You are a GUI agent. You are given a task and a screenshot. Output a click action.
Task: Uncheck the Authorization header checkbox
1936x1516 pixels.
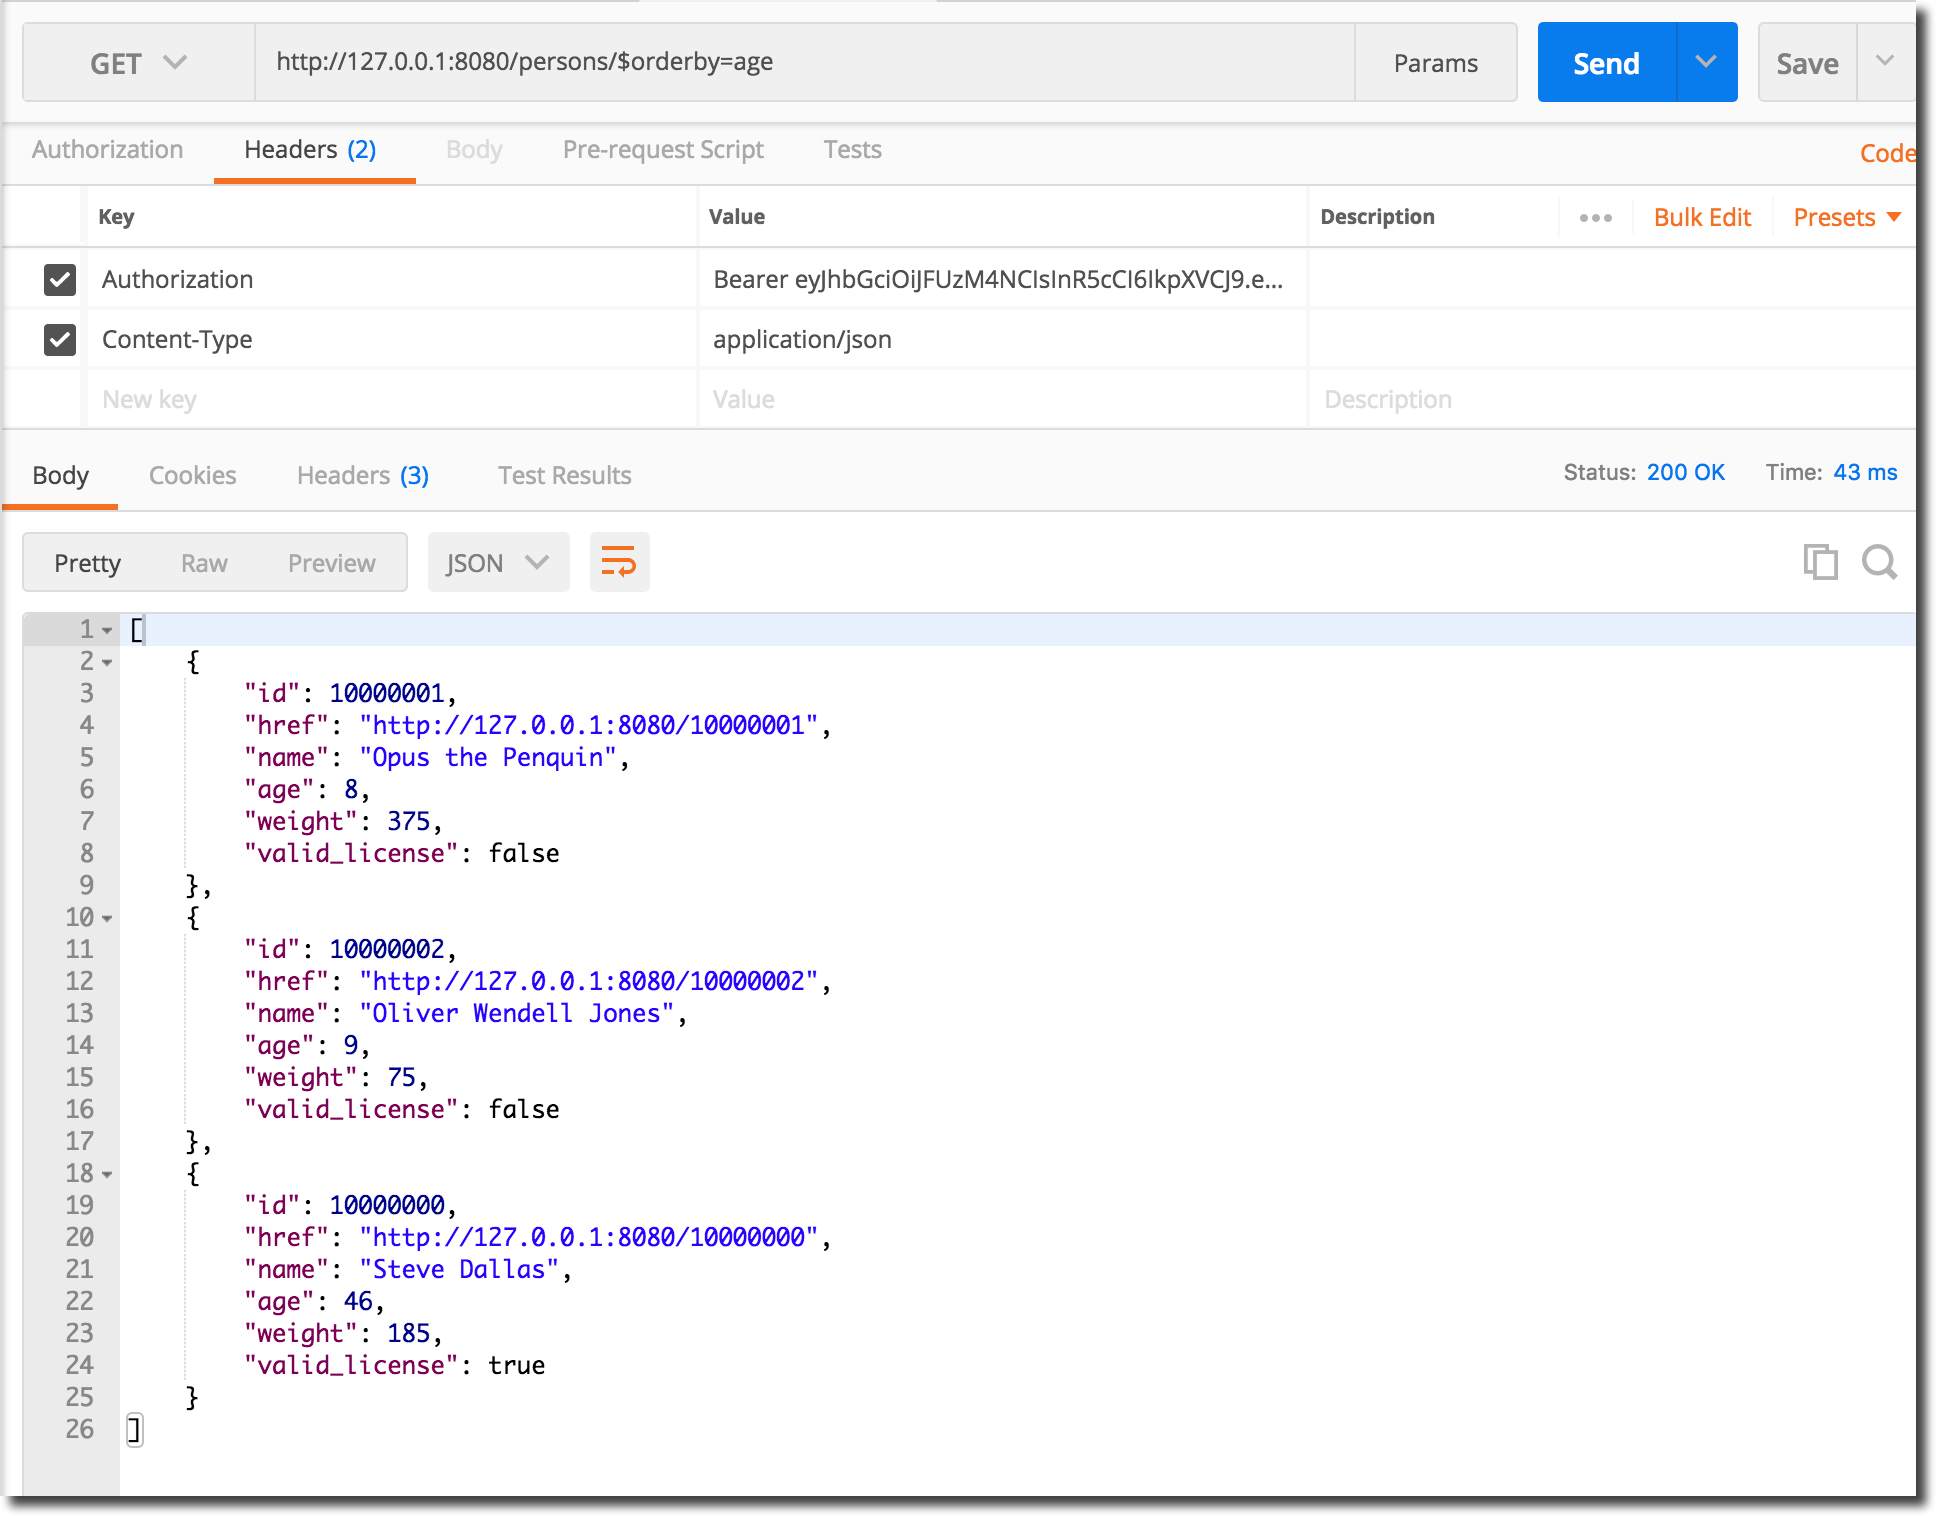60,279
